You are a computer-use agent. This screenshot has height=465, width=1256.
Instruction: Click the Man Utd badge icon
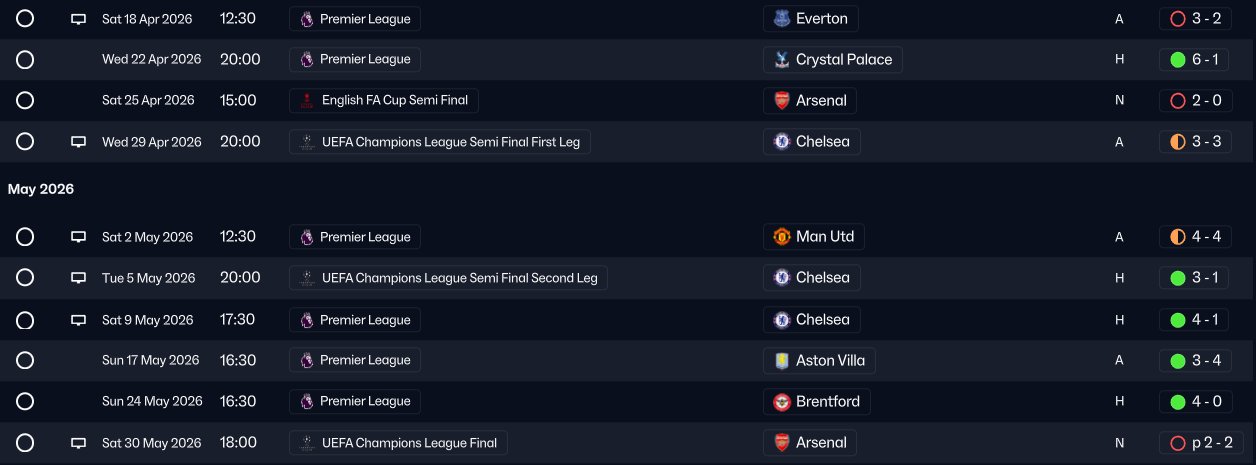pyautogui.click(x=782, y=237)
